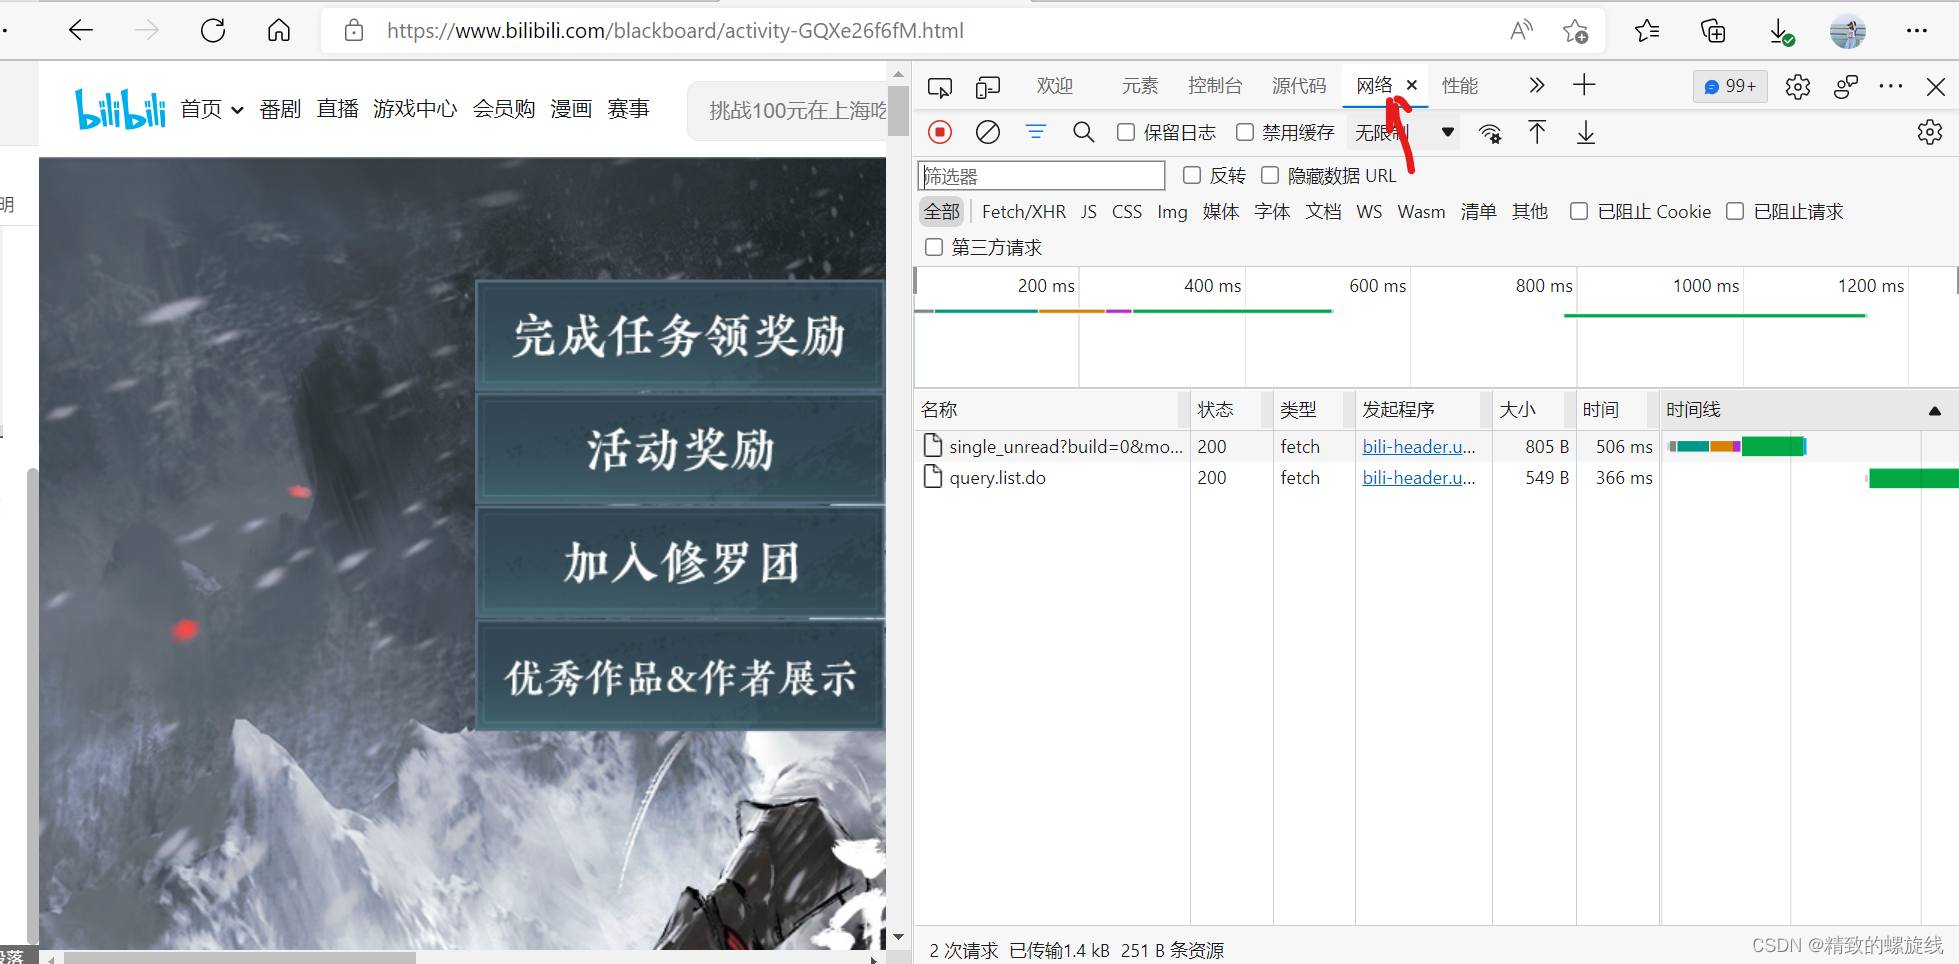Open 番剧 in bilibili navigation
This screenshot has width=1959, height=964.
point(280,109)
